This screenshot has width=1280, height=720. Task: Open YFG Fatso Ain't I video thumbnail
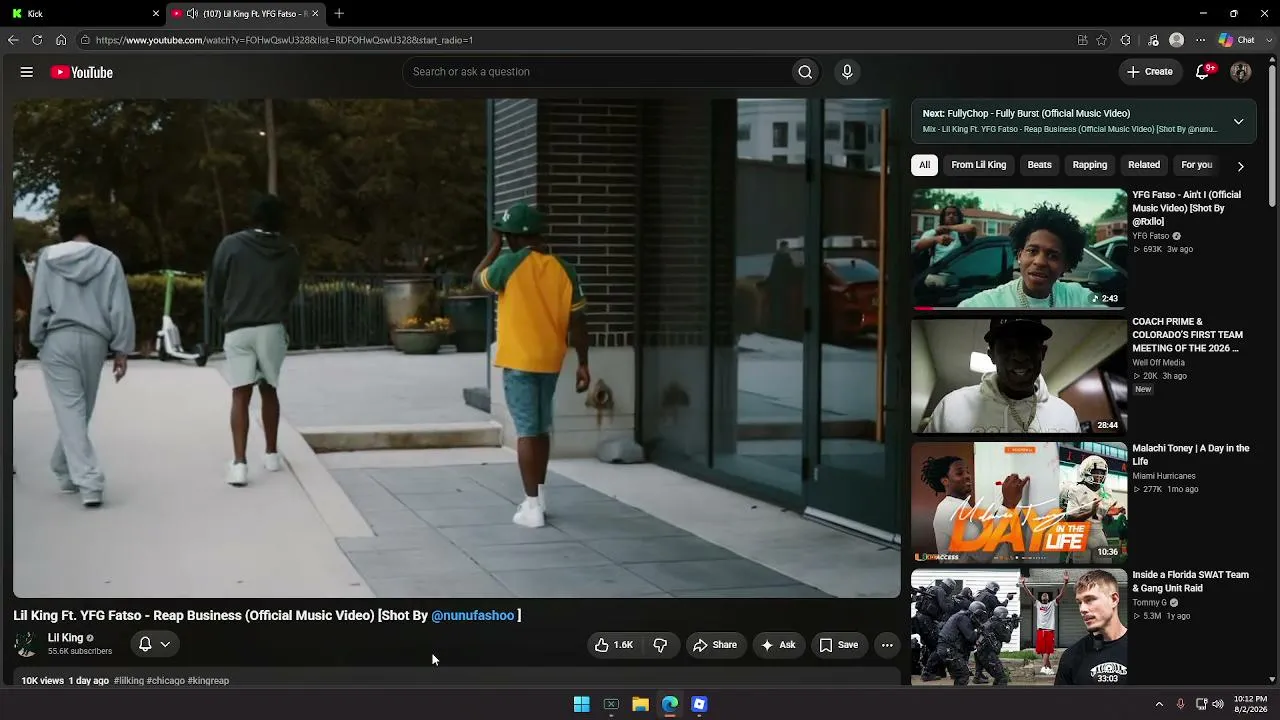(1019, 248)
